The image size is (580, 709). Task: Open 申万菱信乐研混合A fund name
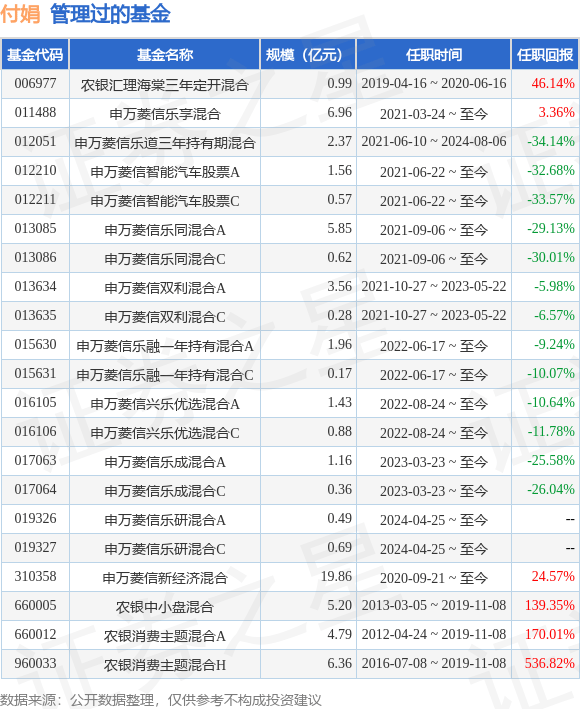click(165, 519)
